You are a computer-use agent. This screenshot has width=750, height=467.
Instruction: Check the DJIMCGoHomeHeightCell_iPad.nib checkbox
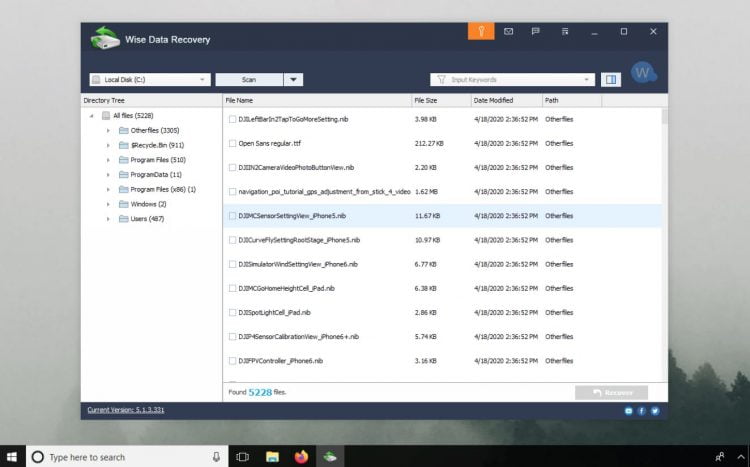pos(232,289)
